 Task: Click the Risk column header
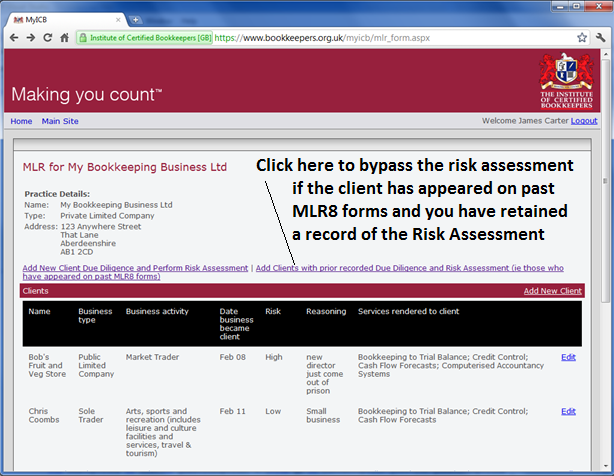(273, 311)
